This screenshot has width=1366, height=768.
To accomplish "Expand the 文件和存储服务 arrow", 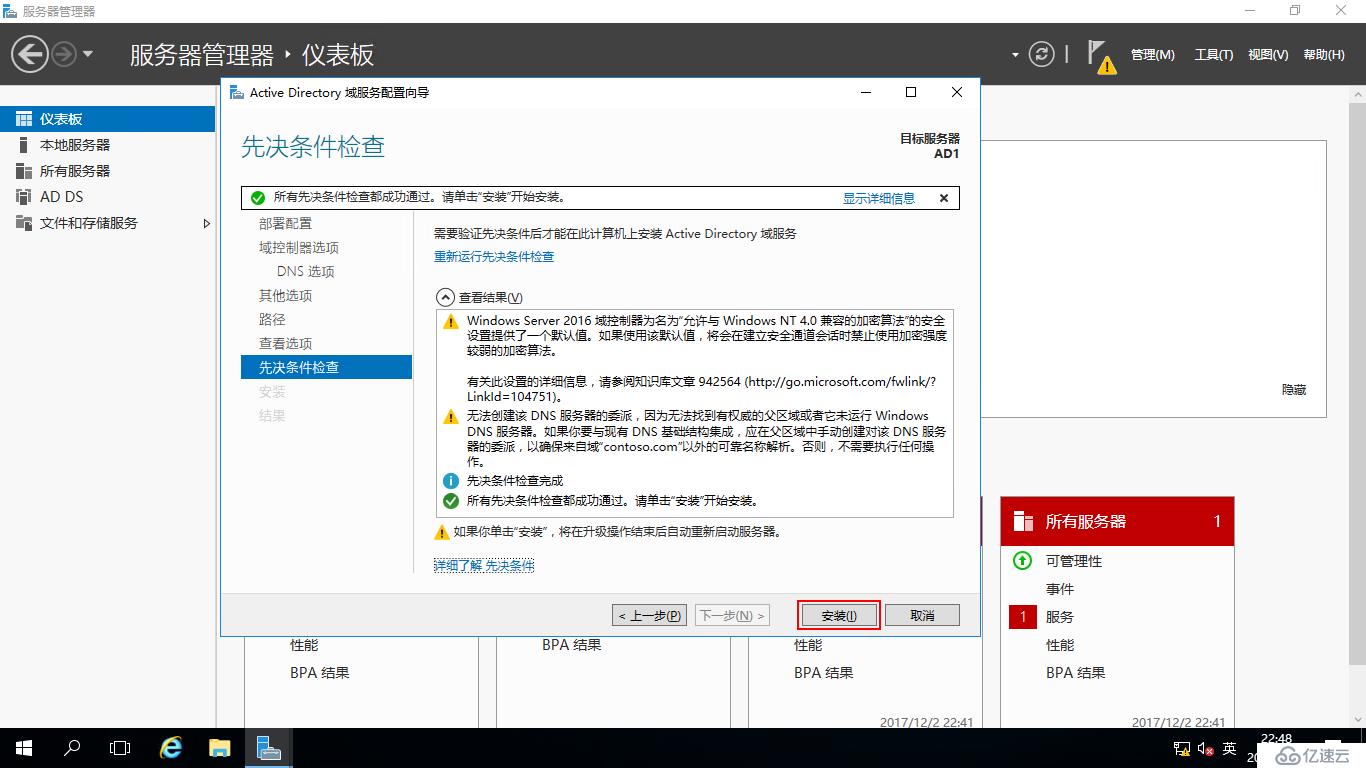I will click(x=207, y=223).
